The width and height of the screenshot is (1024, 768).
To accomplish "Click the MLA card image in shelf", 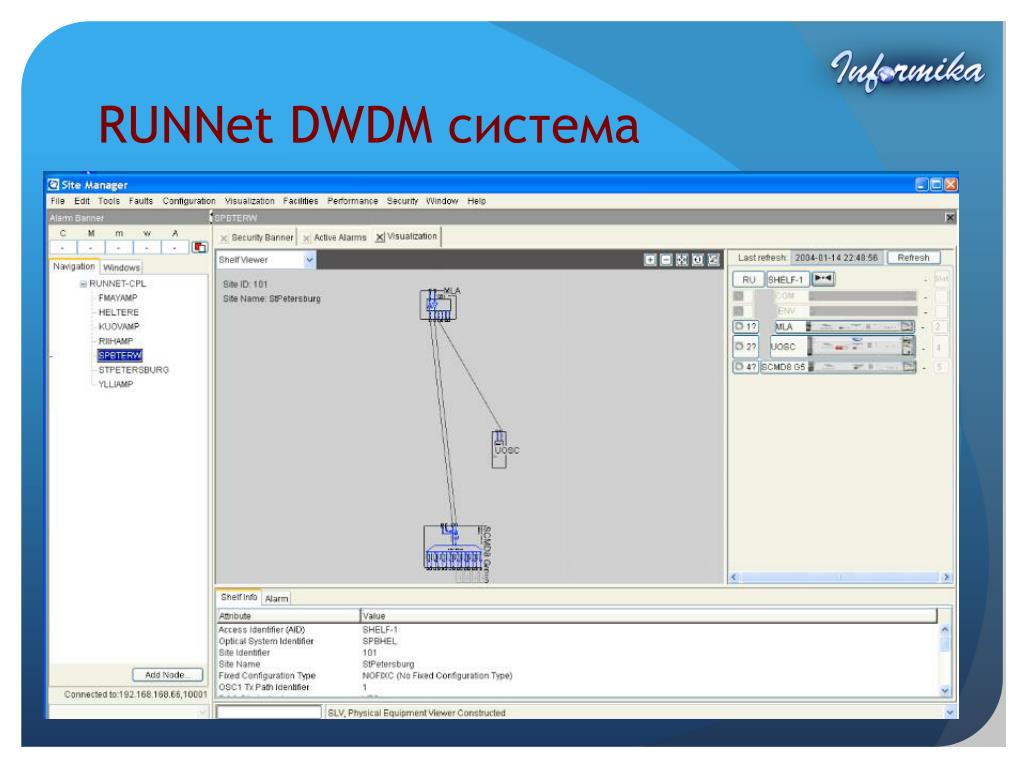I will tap(861, 327).
